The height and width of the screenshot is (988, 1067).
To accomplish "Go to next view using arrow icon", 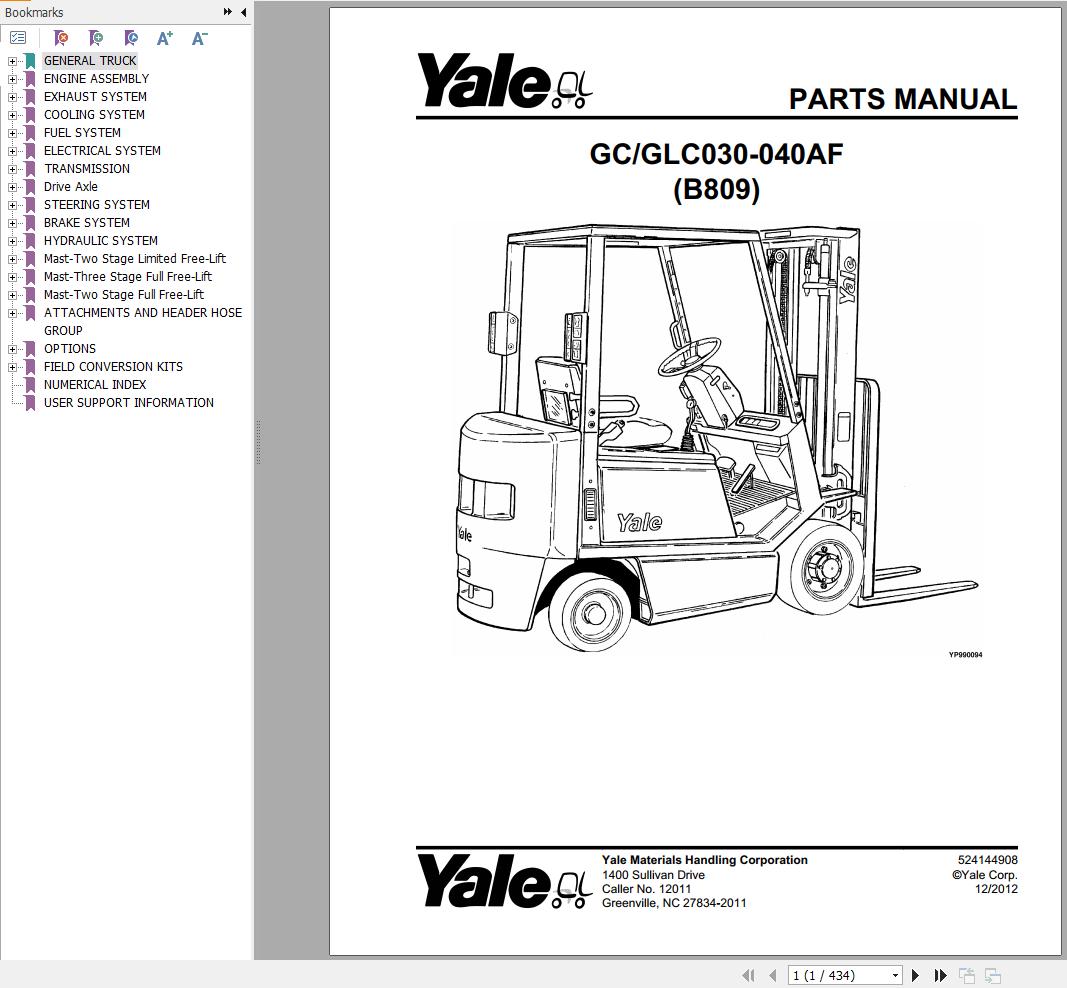I will (x=991, y=974).
